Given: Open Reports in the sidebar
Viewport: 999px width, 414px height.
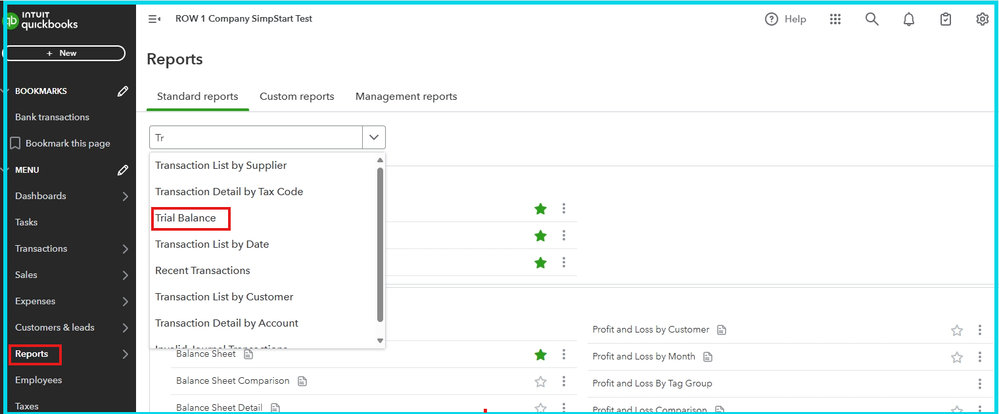Looking at the screenshot, I should click(x=32, y=354).
